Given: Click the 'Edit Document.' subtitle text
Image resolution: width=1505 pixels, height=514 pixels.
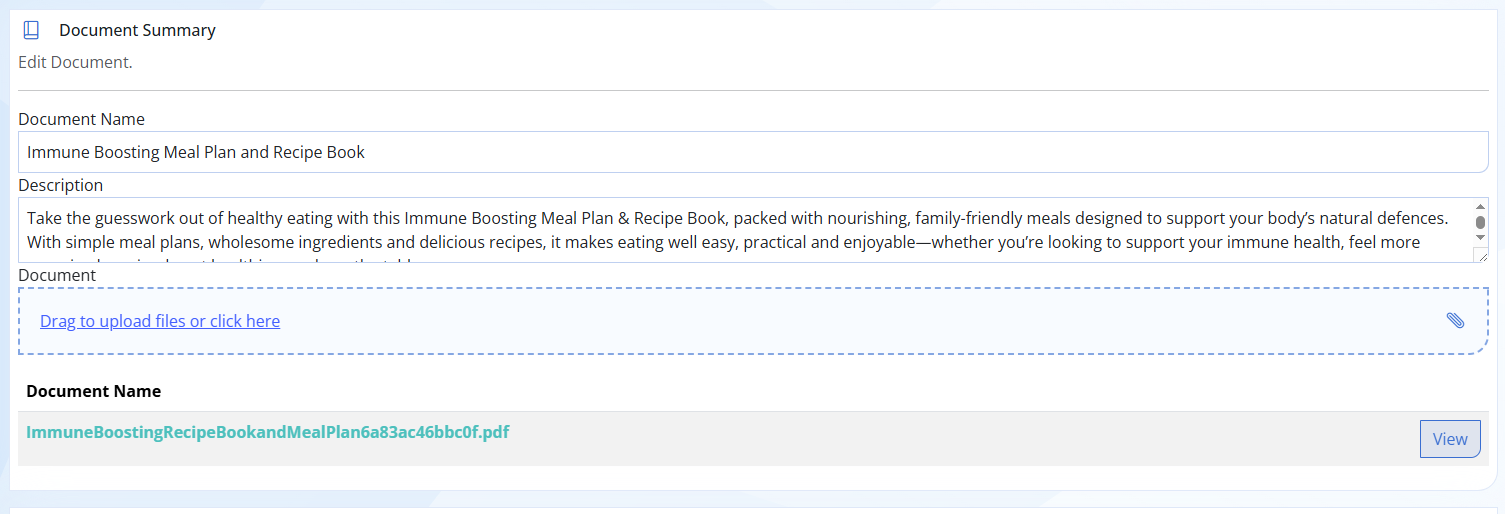Looking at the screenshot, I should (75, 62).
